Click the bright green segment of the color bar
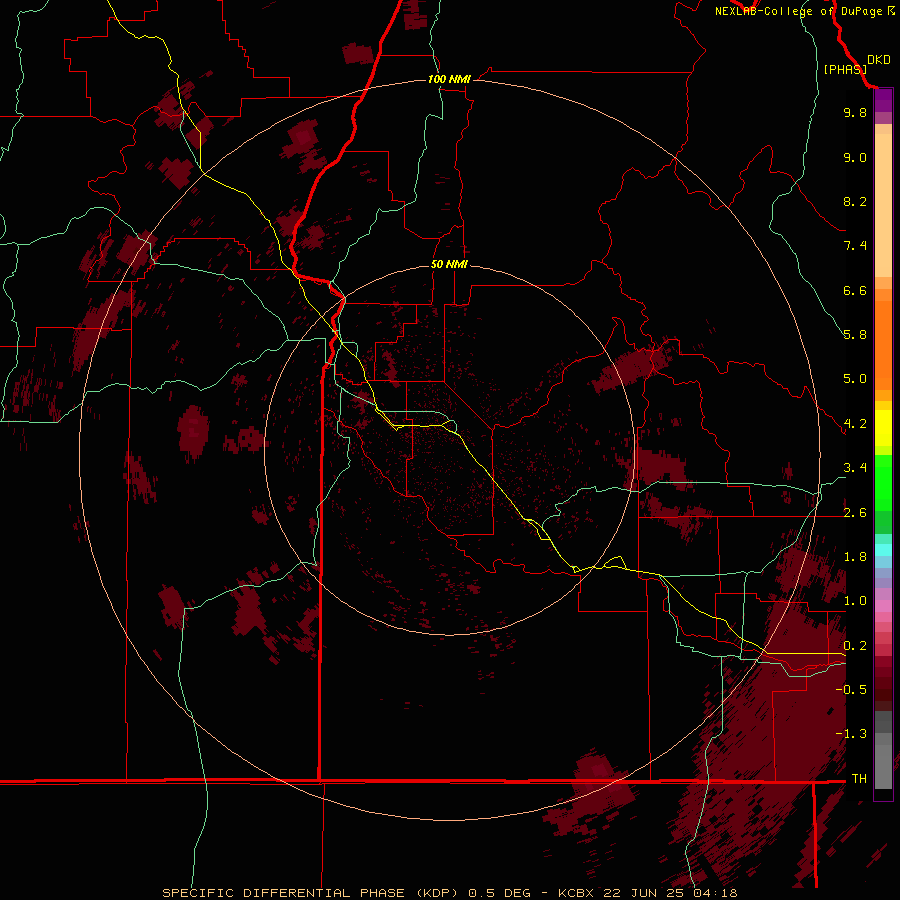The width and height of the screenshot is (900, 900). 883,483
